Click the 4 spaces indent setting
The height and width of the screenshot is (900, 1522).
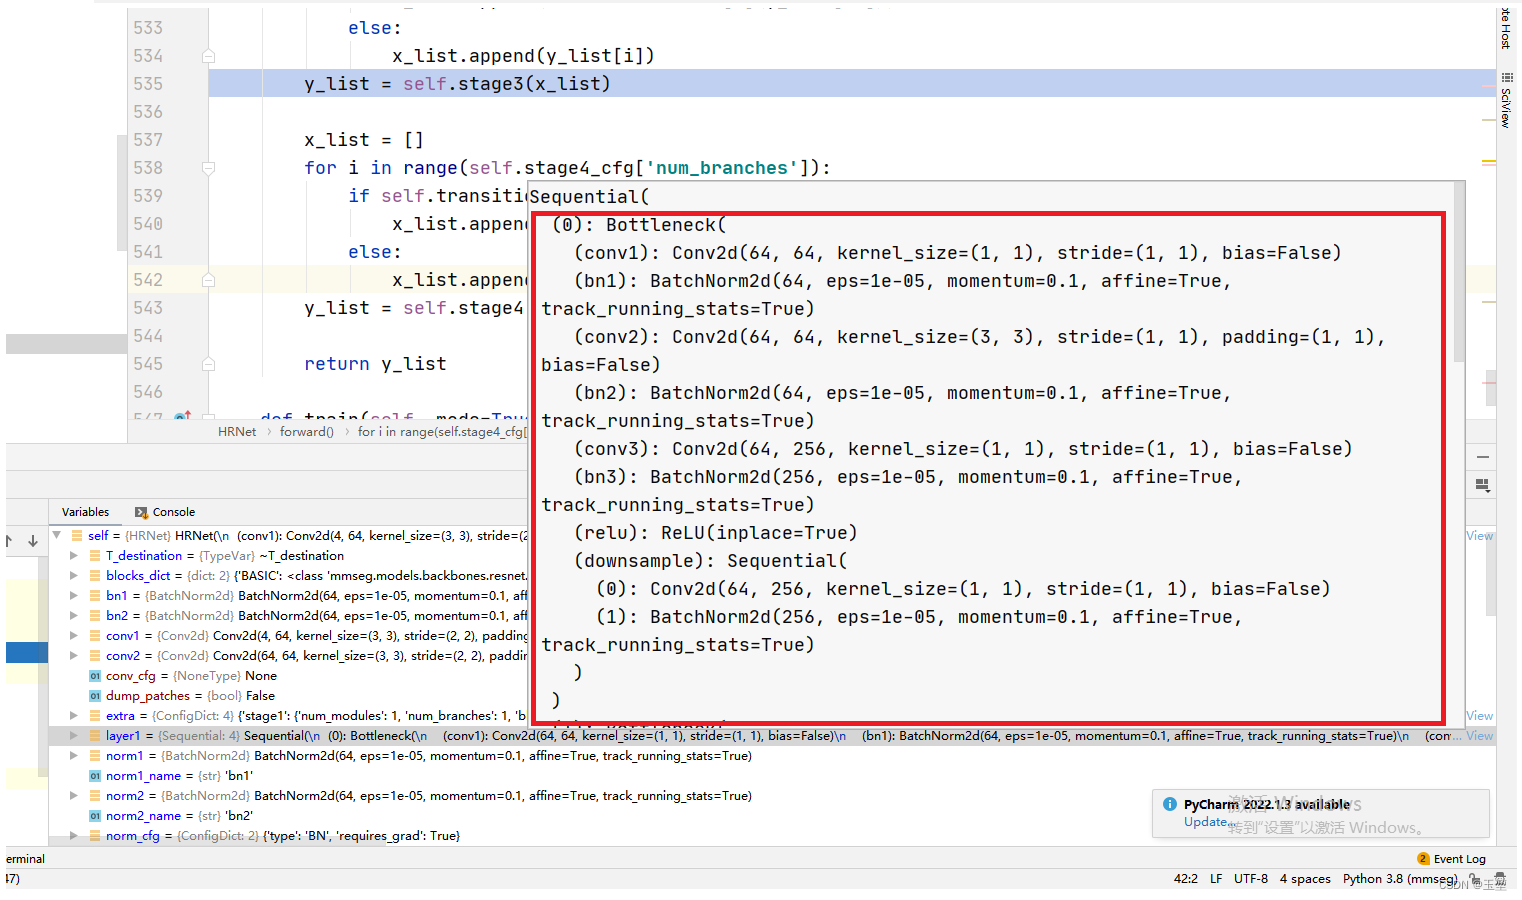pyautogui.click(x=1305, y=879)
